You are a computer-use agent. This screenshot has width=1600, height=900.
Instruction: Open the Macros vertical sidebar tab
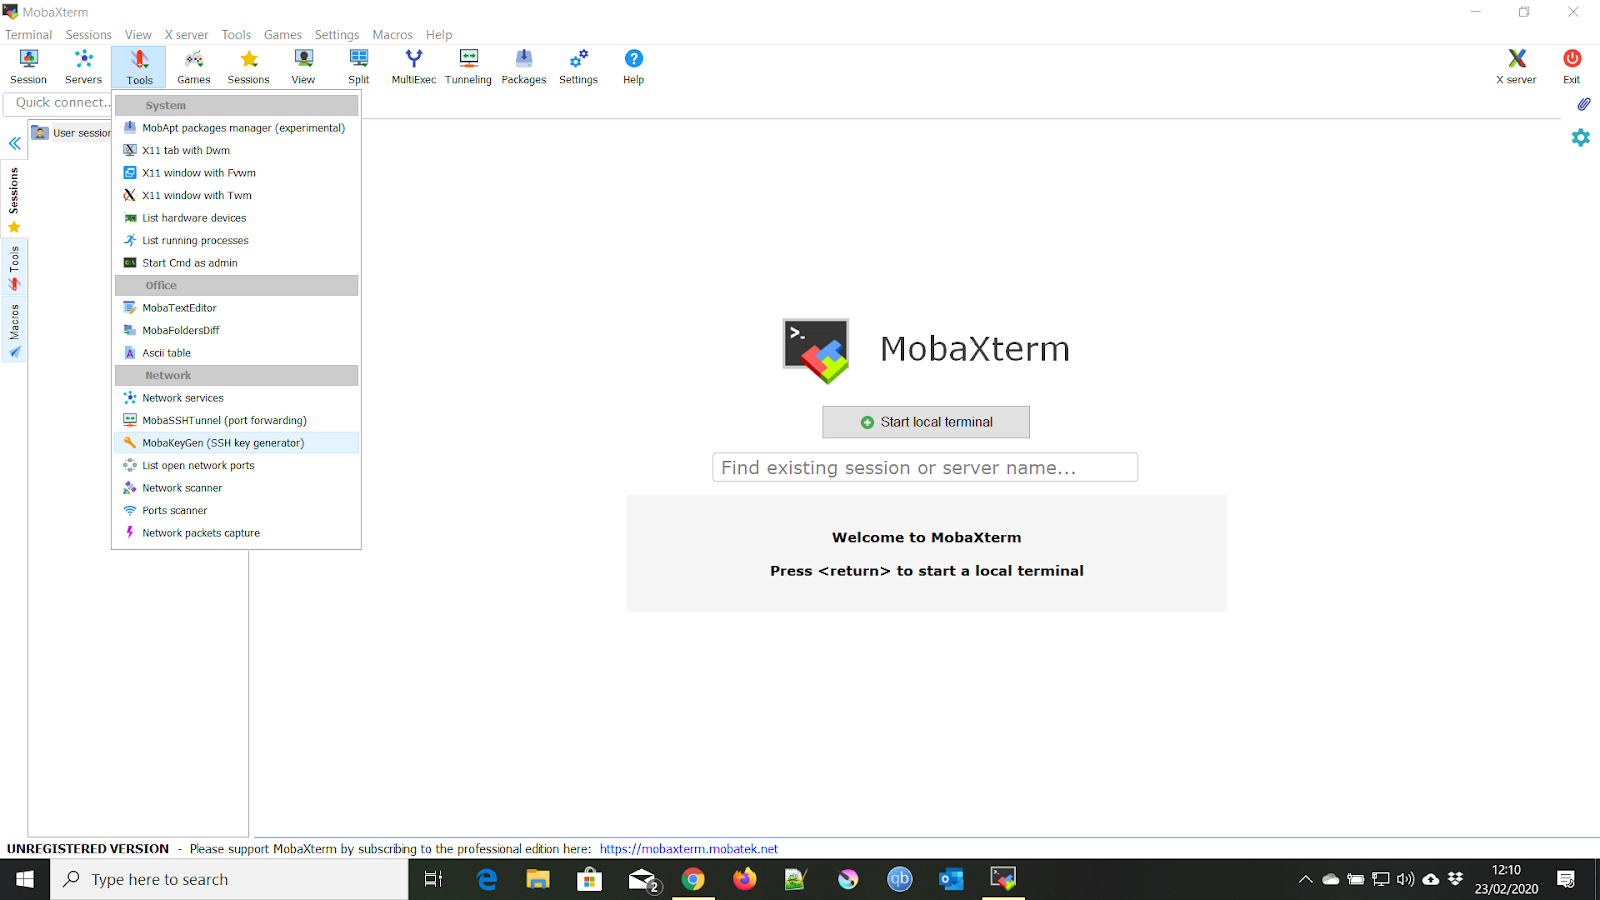tap(14, 330)
